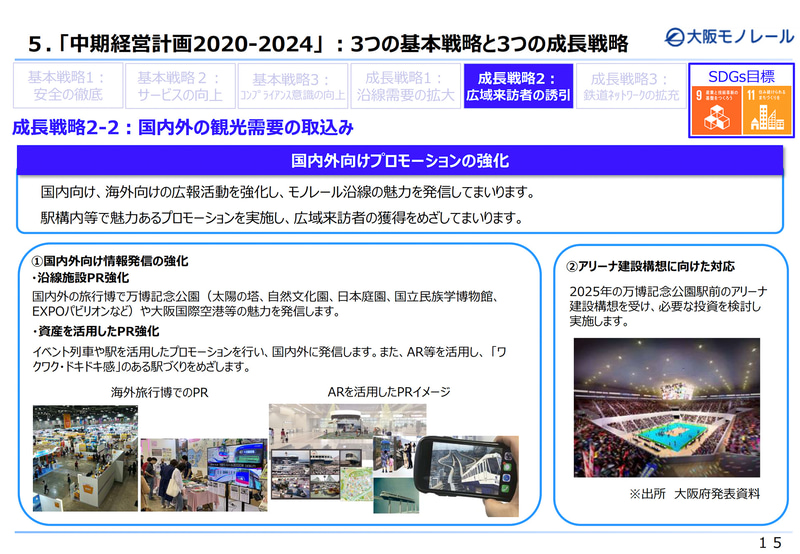The image size is (800, 554).
Task: Click the caption 海外旅行博でのPR
Action: (x=160, y=392)
